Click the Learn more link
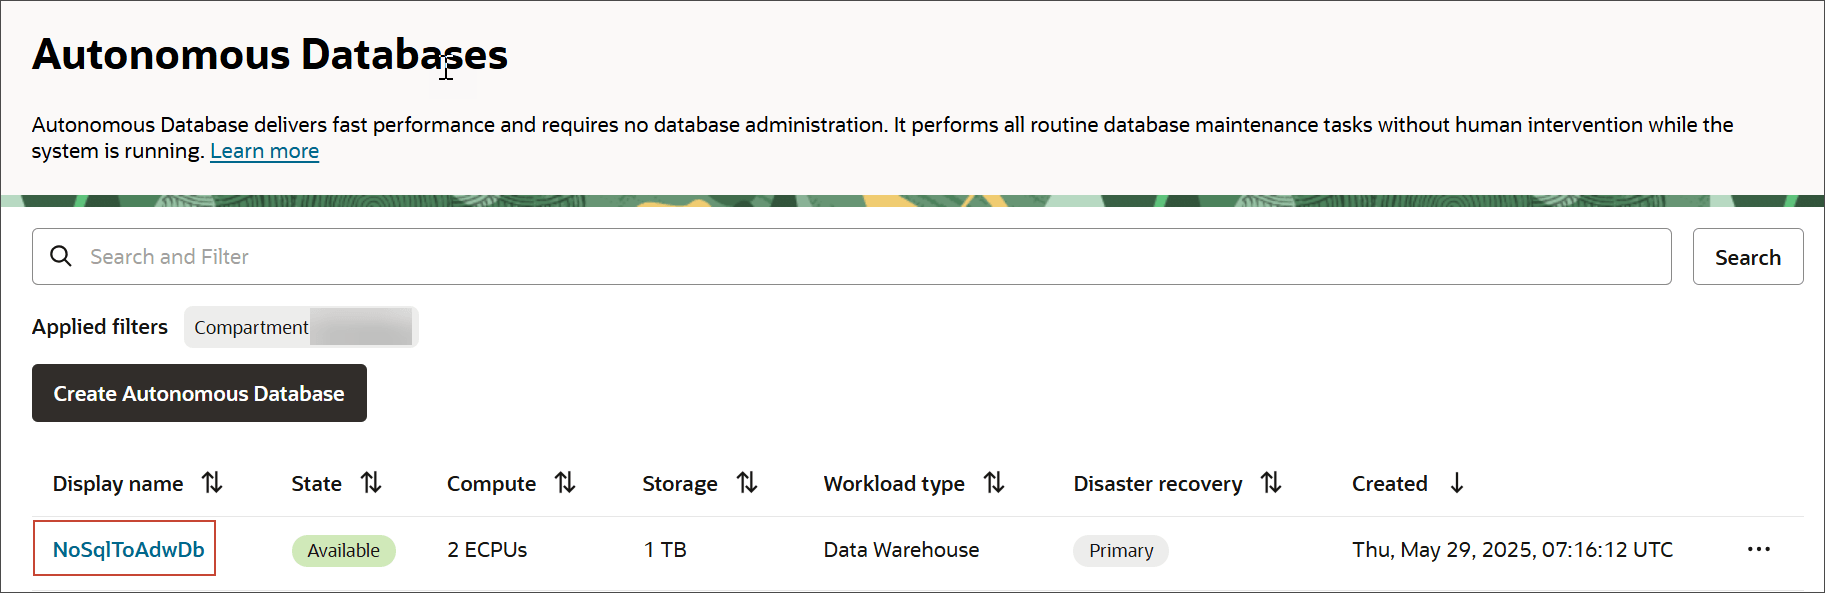The image size is (1825, 594). (264, 151)
